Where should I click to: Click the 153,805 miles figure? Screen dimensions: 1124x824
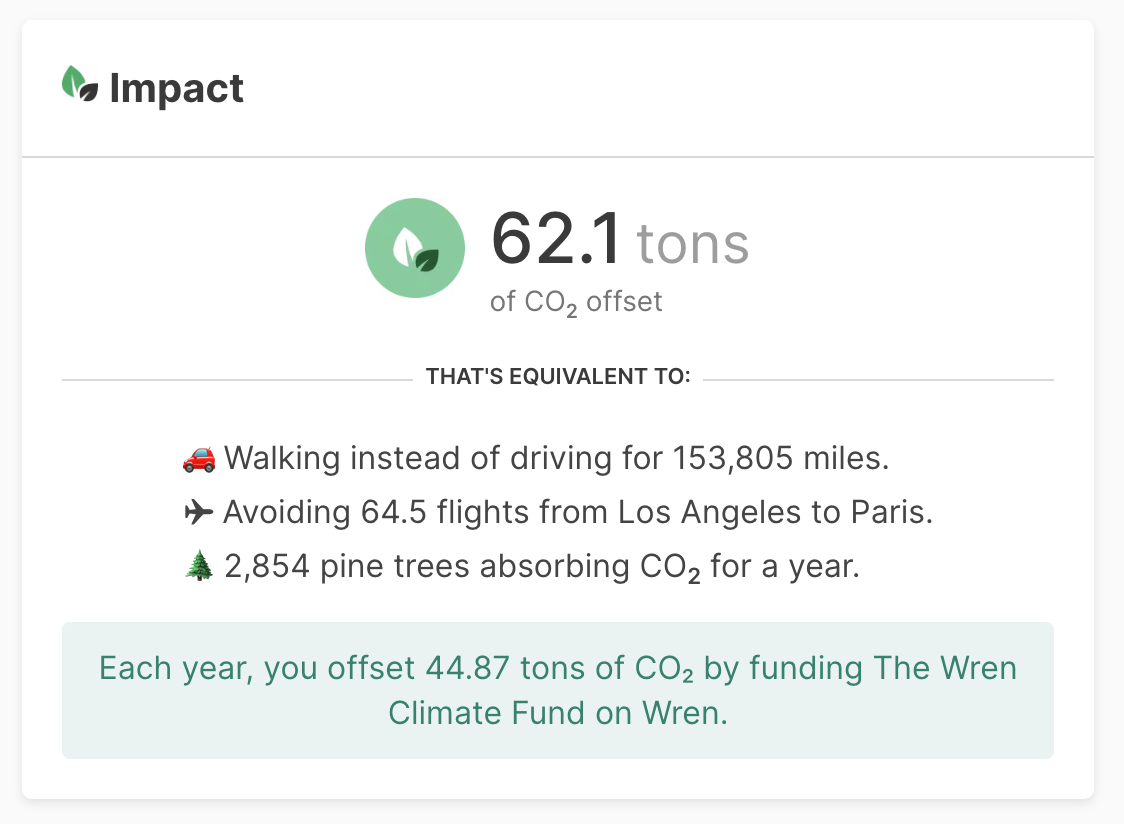click(x=781, y=459)
